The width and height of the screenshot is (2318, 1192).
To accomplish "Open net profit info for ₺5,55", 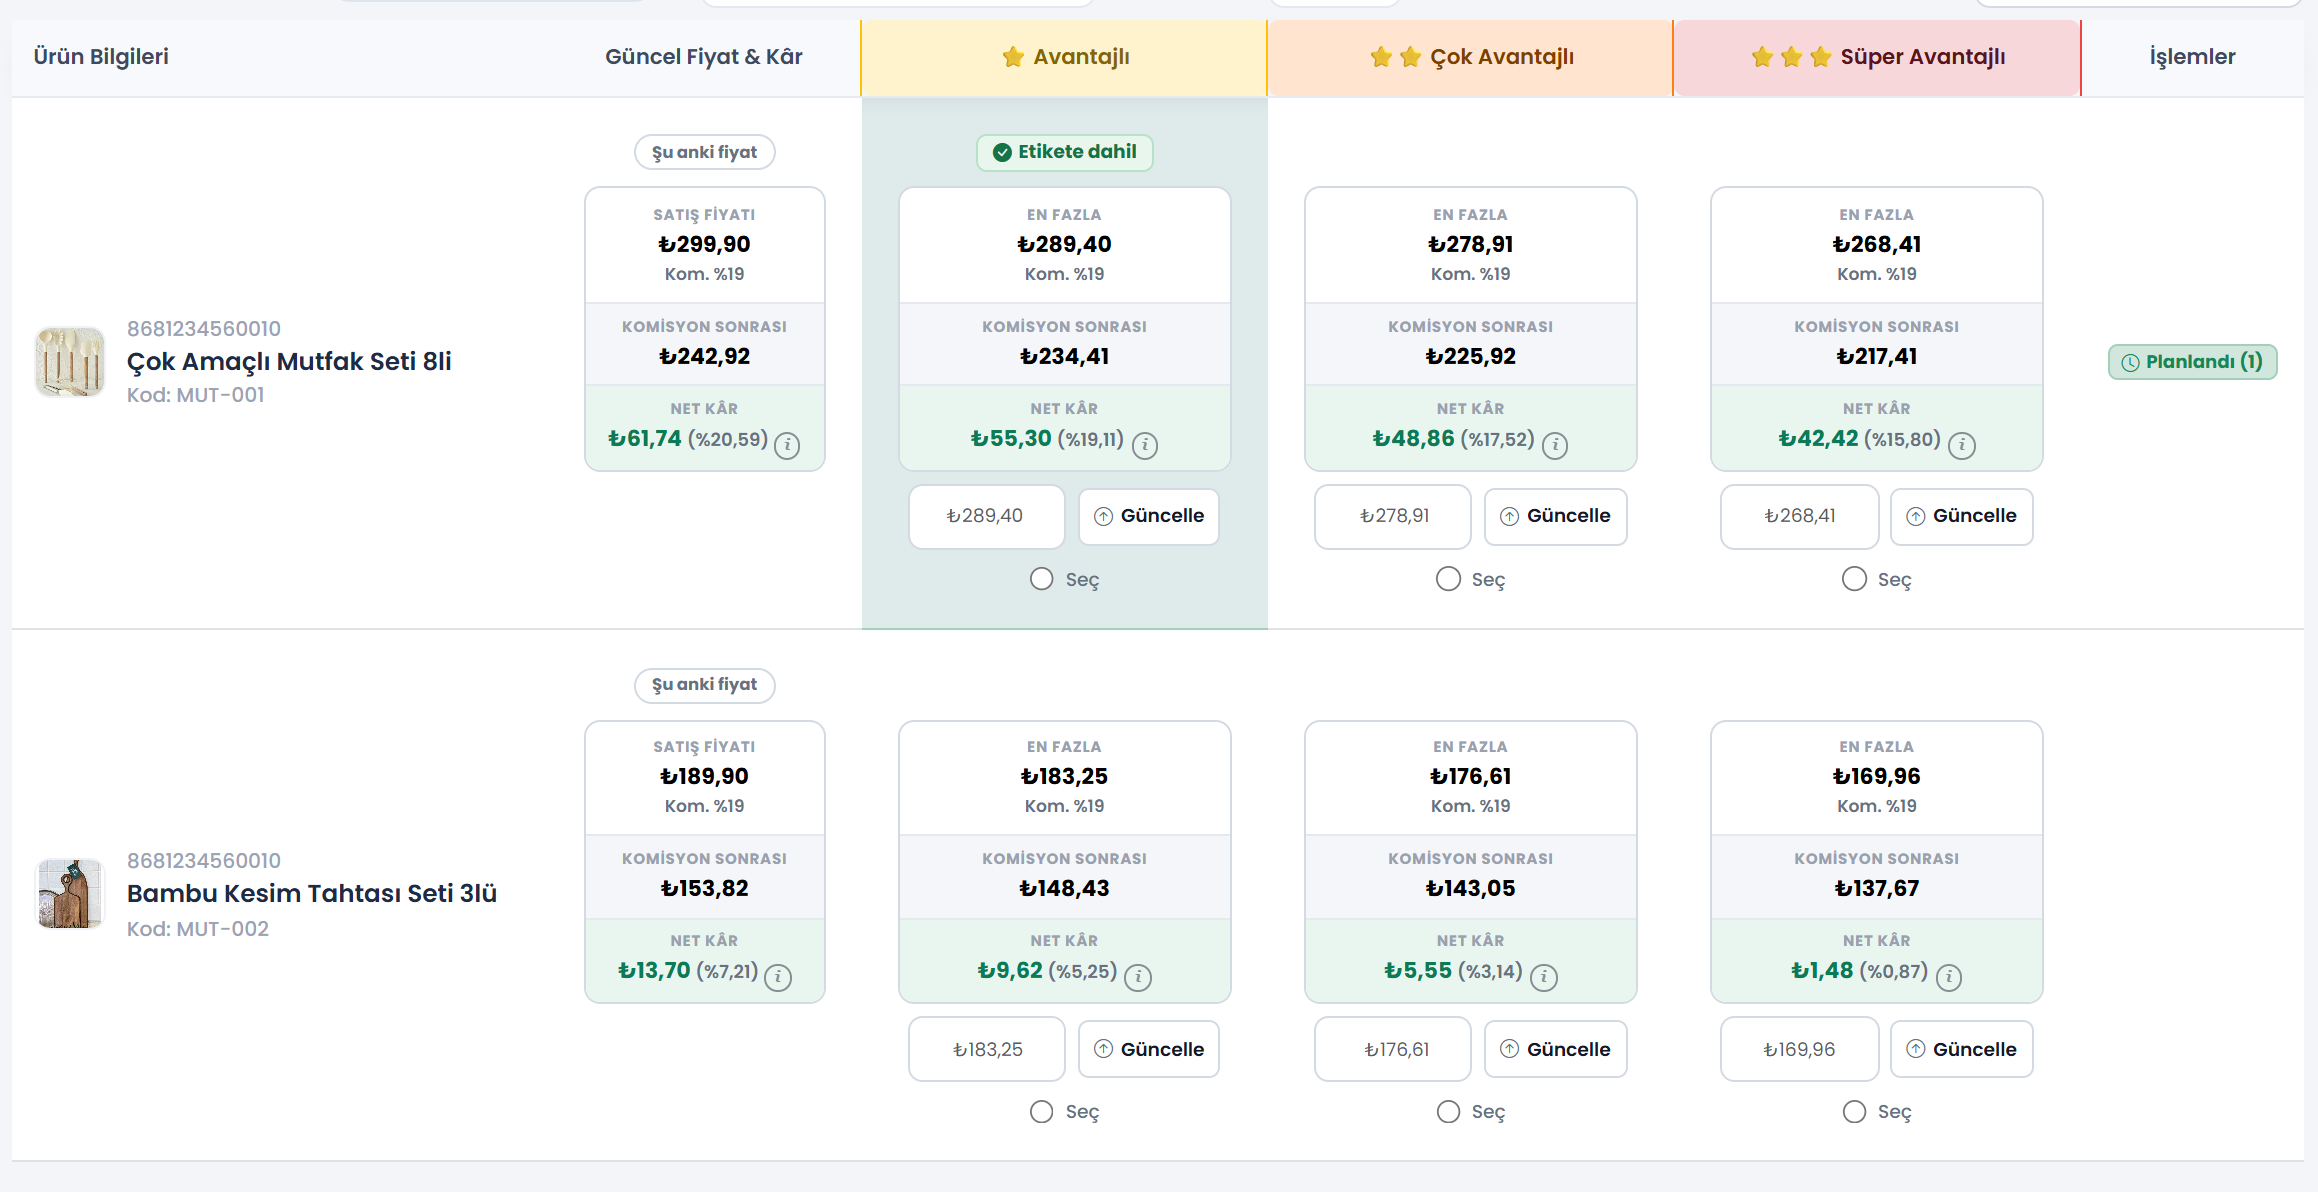I will click(x=1544, y=976).
